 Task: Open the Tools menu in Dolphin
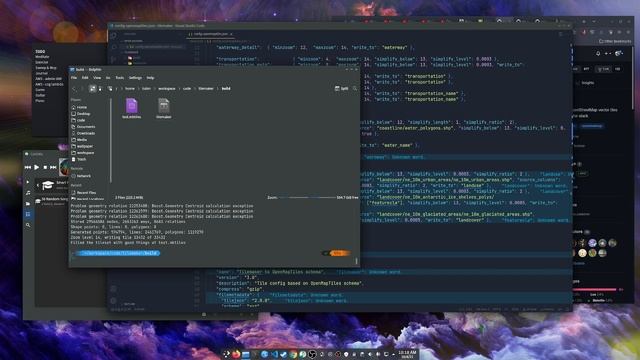click(120, 78)
